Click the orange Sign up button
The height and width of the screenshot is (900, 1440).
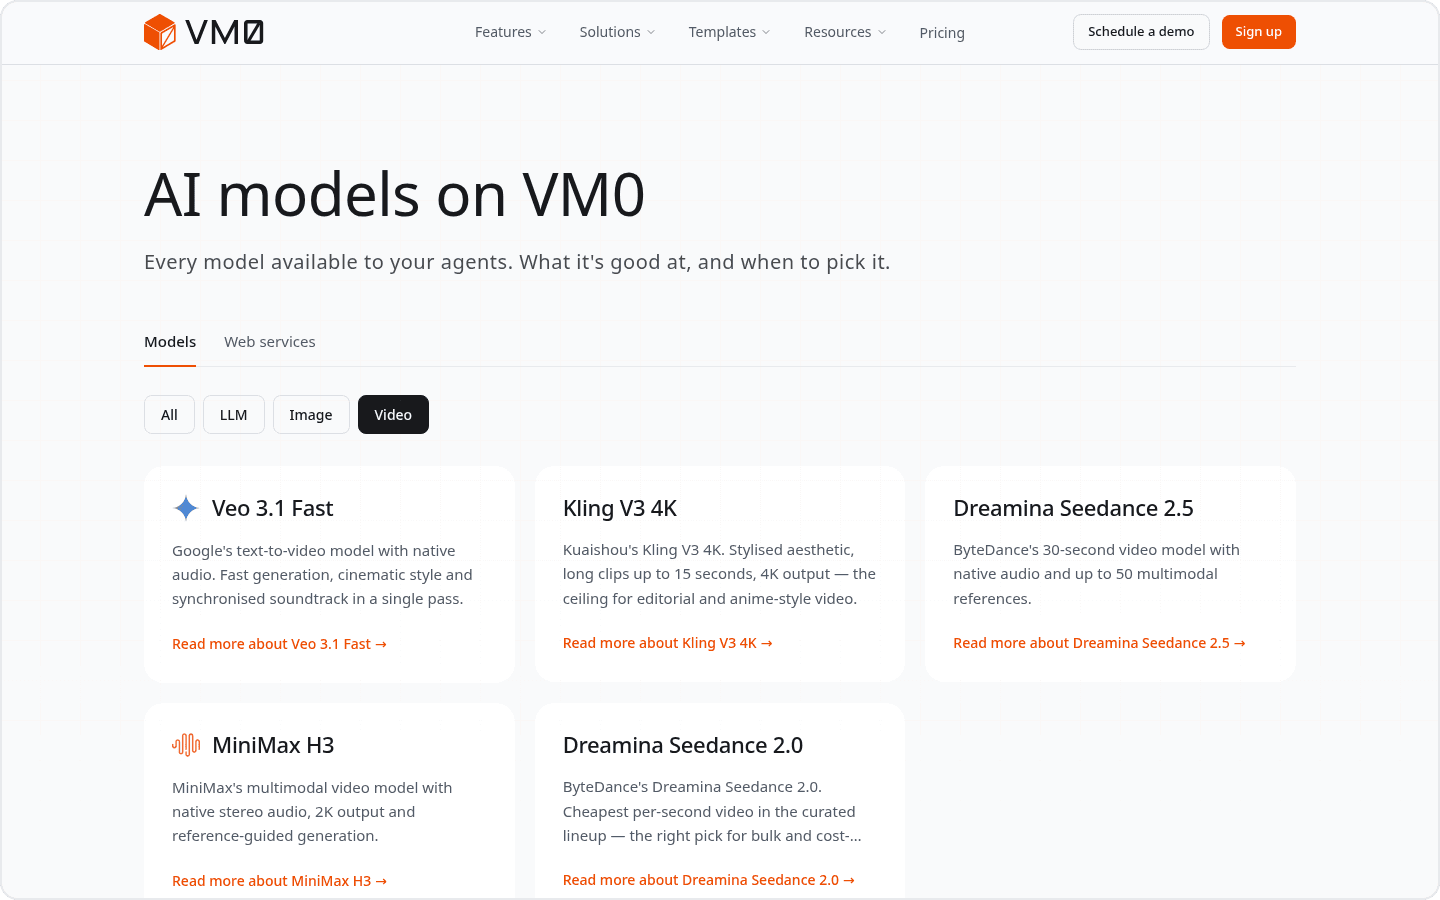point(1258,32)
